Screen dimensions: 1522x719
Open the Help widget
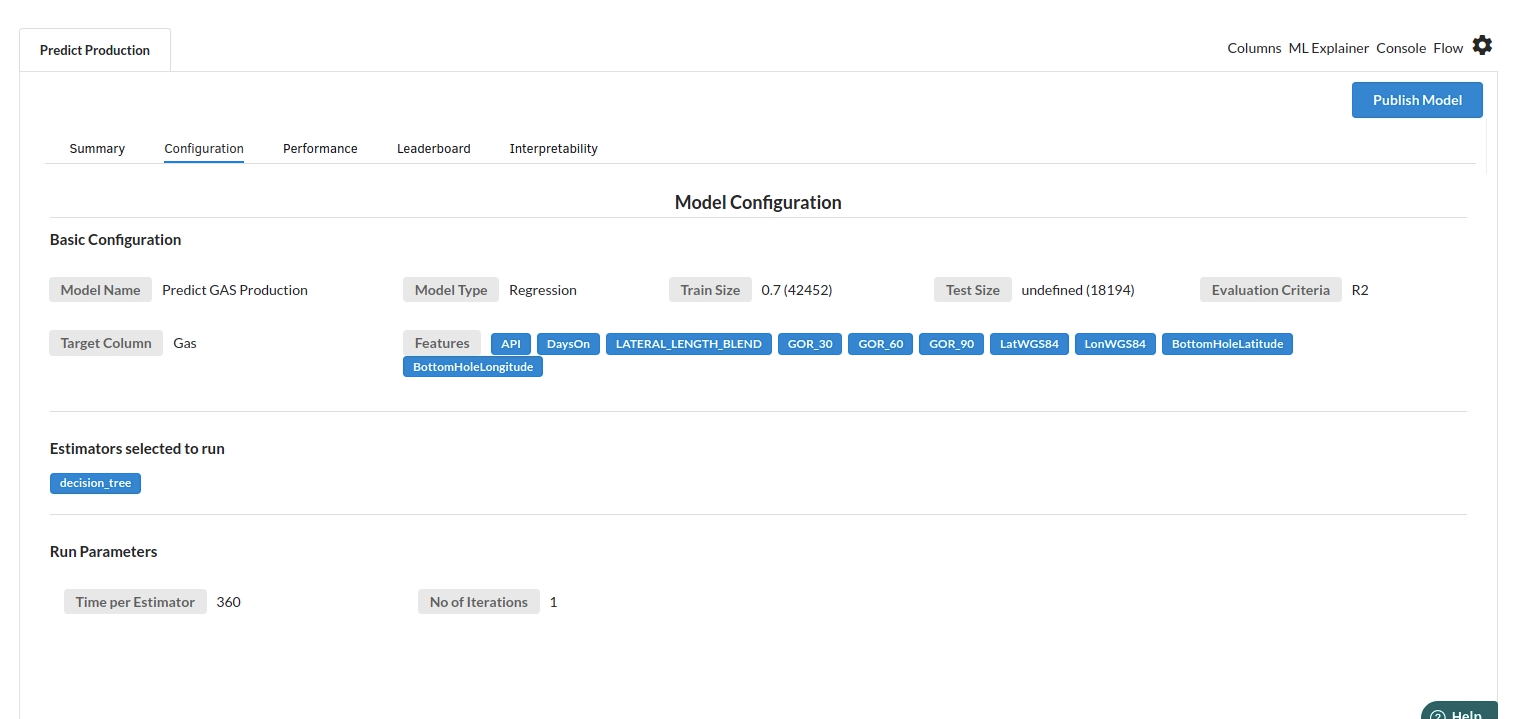[1459, 711]
